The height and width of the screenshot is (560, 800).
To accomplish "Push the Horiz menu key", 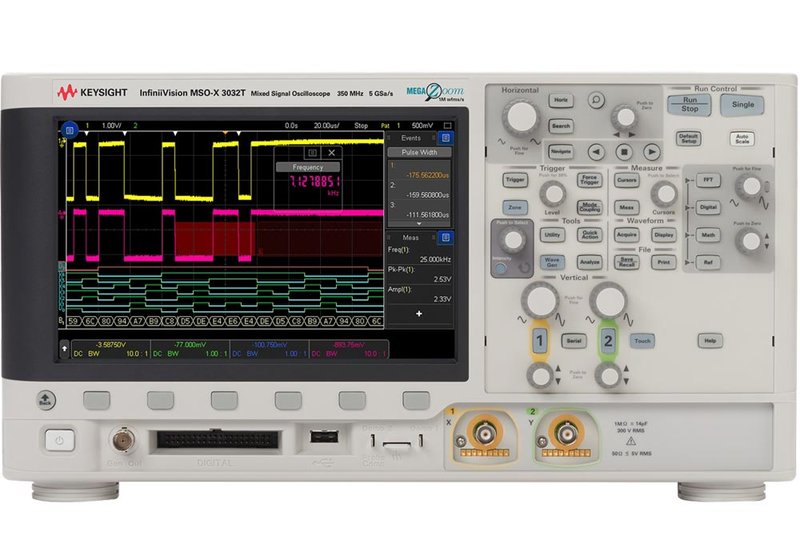I will 561,100.
